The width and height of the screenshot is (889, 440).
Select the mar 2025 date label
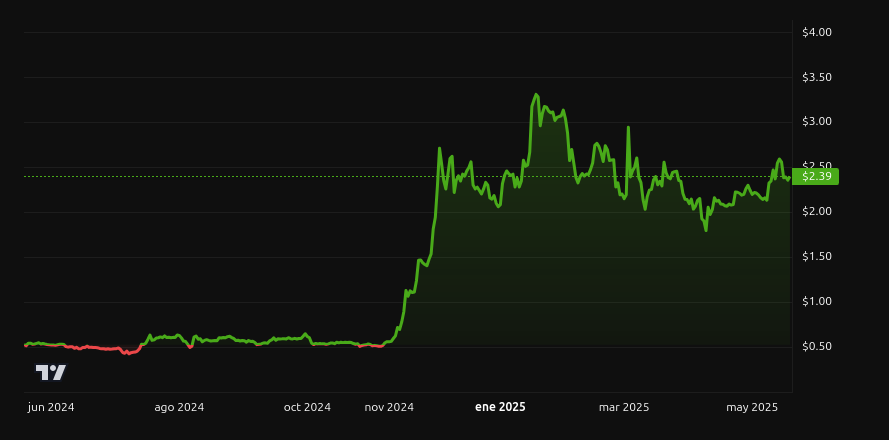624,407
